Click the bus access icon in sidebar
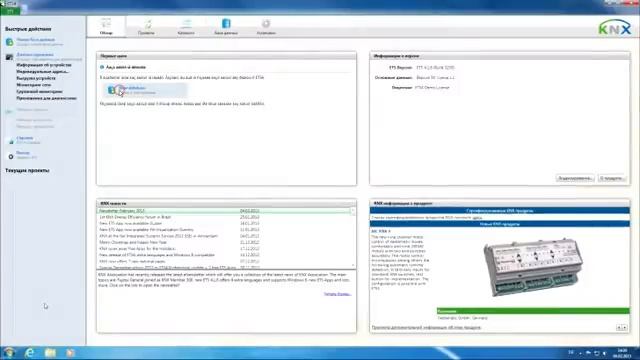The height and width of the screenshot is (360, 640). pyautogui.click(x=9, y=57)
